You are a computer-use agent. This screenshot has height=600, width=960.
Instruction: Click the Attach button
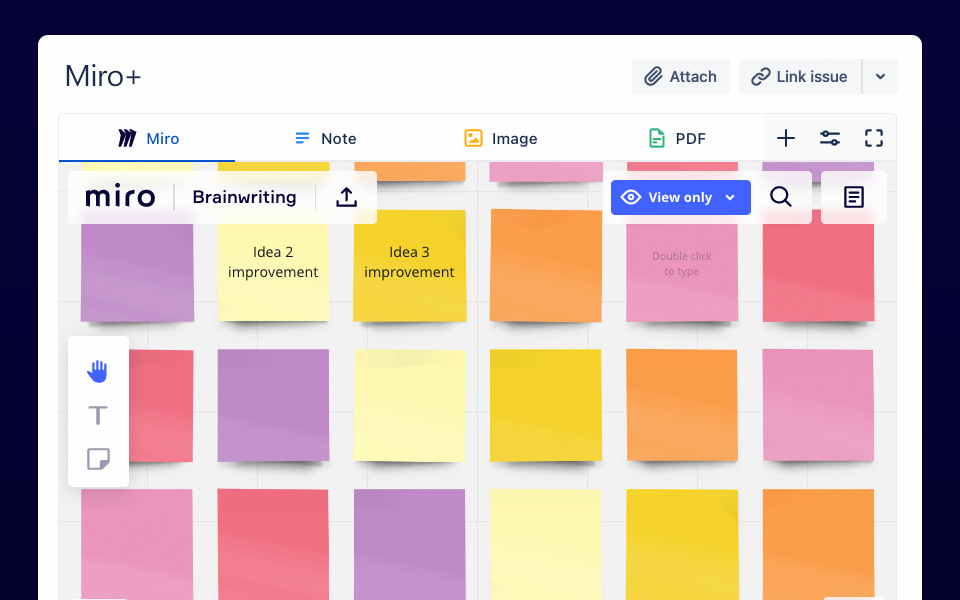681,76
